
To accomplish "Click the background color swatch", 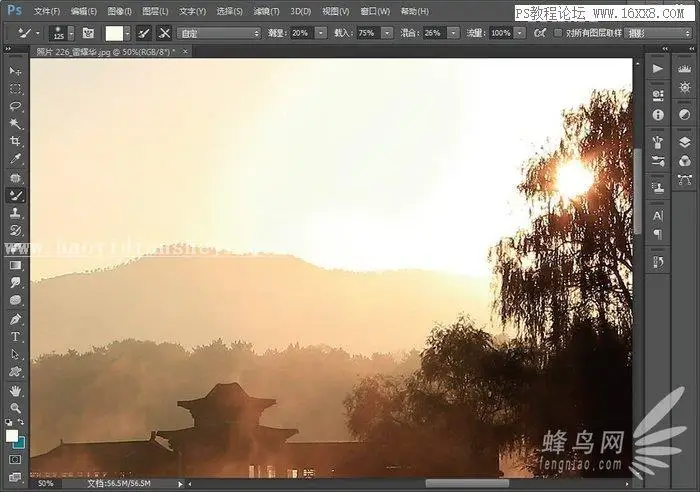I will pos(20,443).
